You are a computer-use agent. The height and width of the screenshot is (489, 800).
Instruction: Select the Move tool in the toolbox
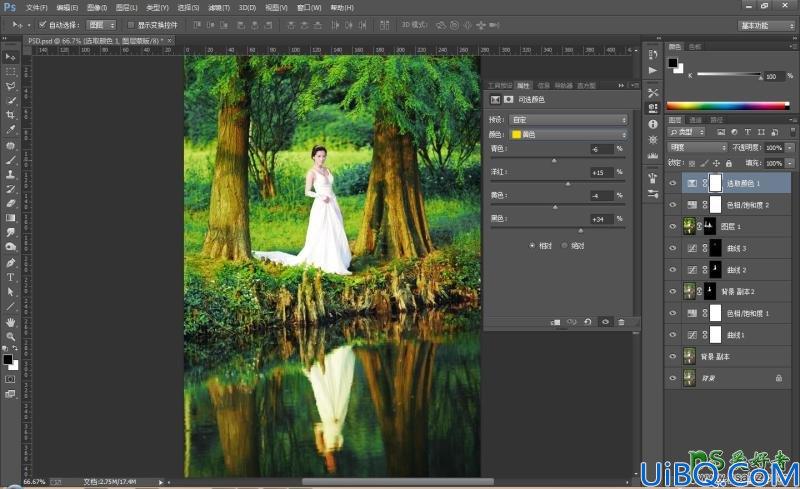point(10,57)
